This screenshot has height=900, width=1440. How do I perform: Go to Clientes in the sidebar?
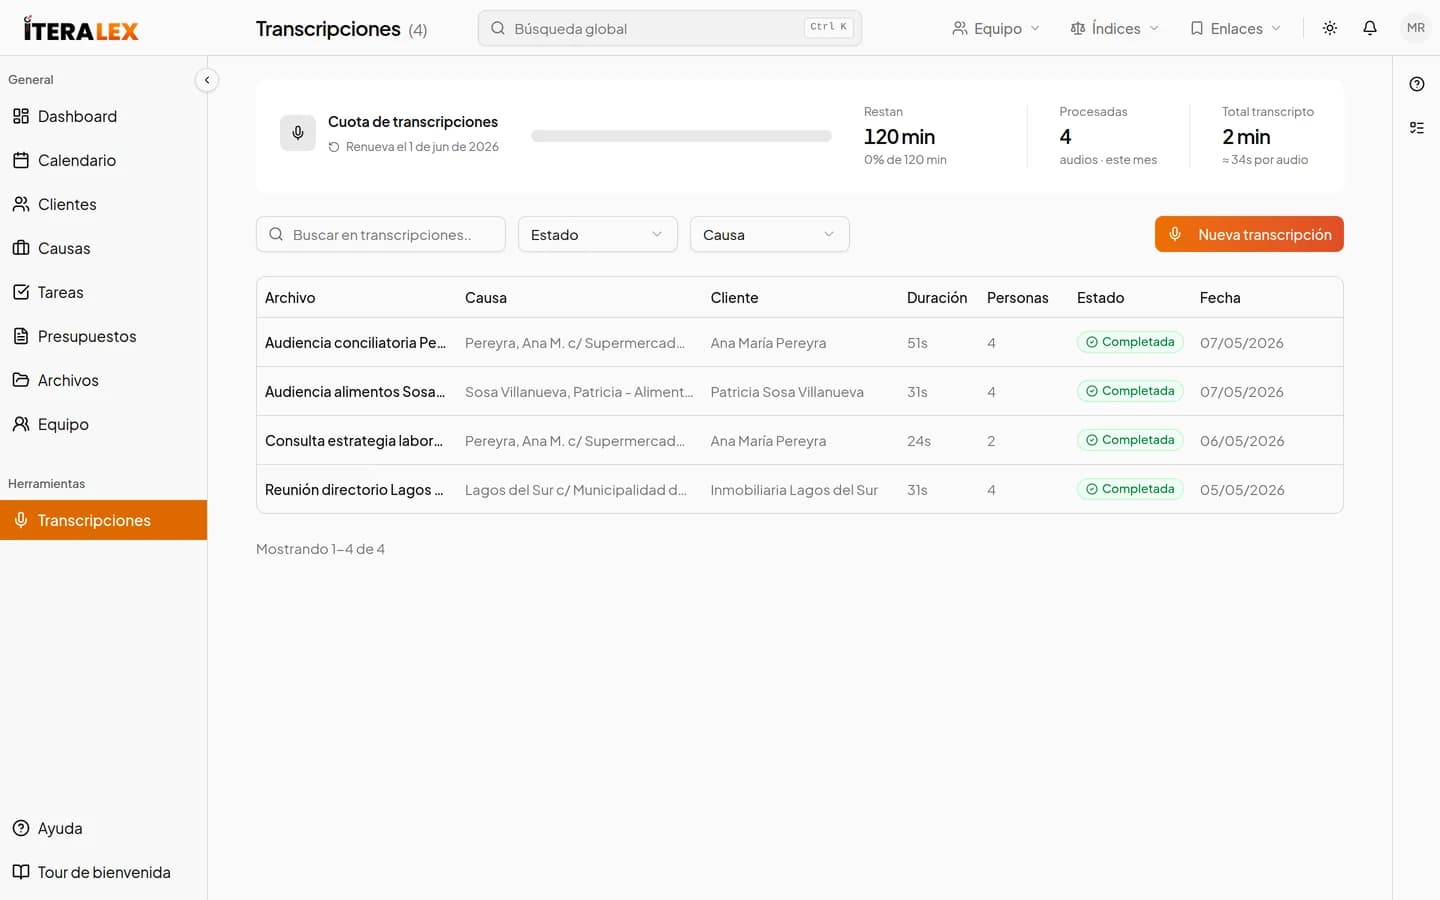[x=104, y=204]
